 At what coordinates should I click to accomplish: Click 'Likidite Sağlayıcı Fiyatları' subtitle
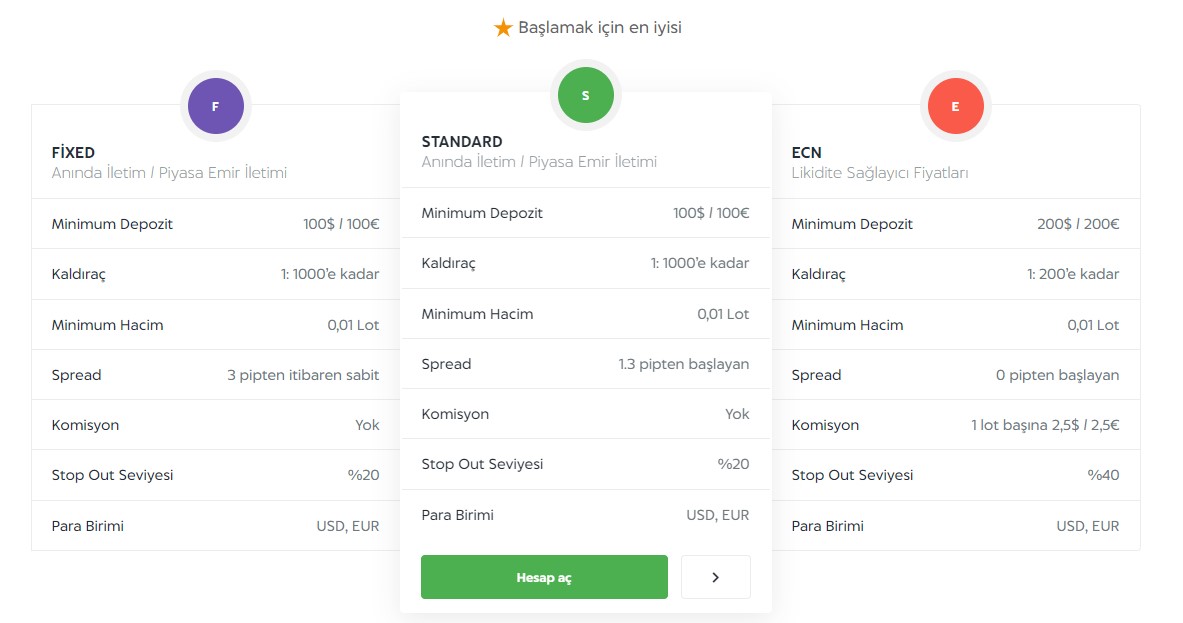[880, 173]
